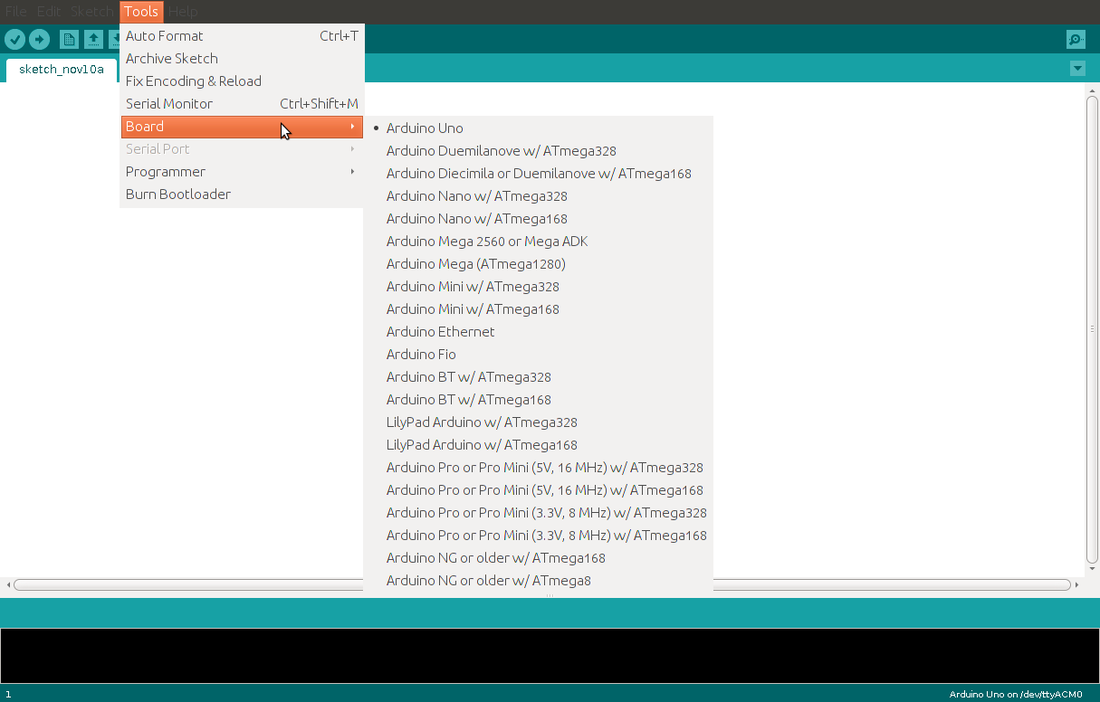Click the Upload arrow toolbar icon
1100x702 pixels.
click(x=39, y=39)
